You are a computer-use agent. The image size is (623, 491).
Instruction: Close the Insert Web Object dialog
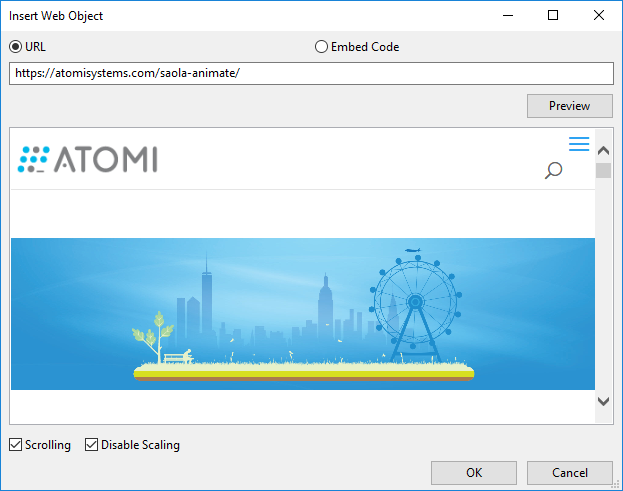pyautogui.click(x=599, y=15)
